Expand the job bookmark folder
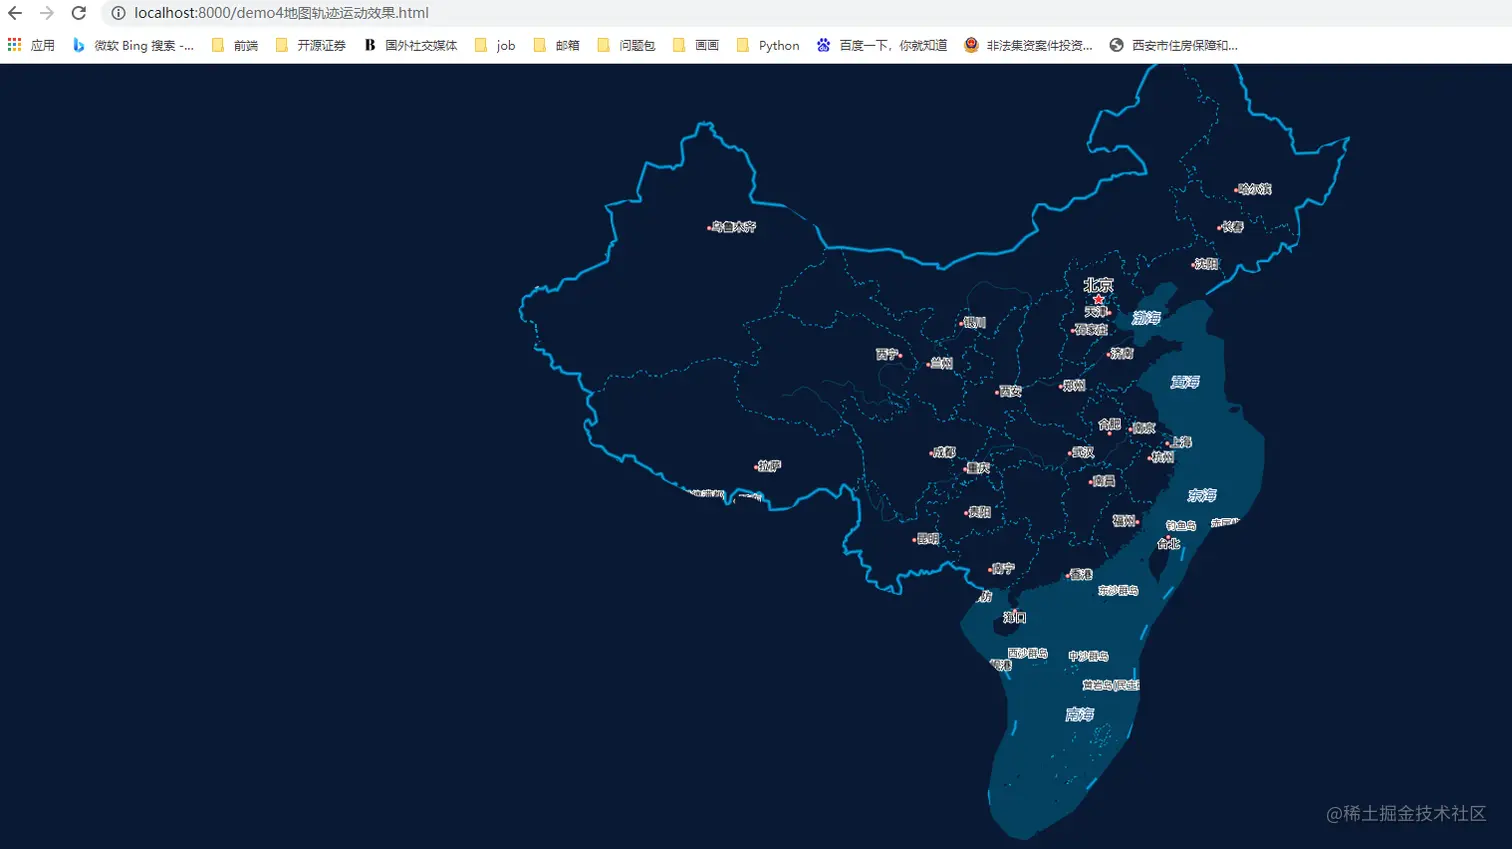The height and width of the screenshot is (849, 1512). 495,45
